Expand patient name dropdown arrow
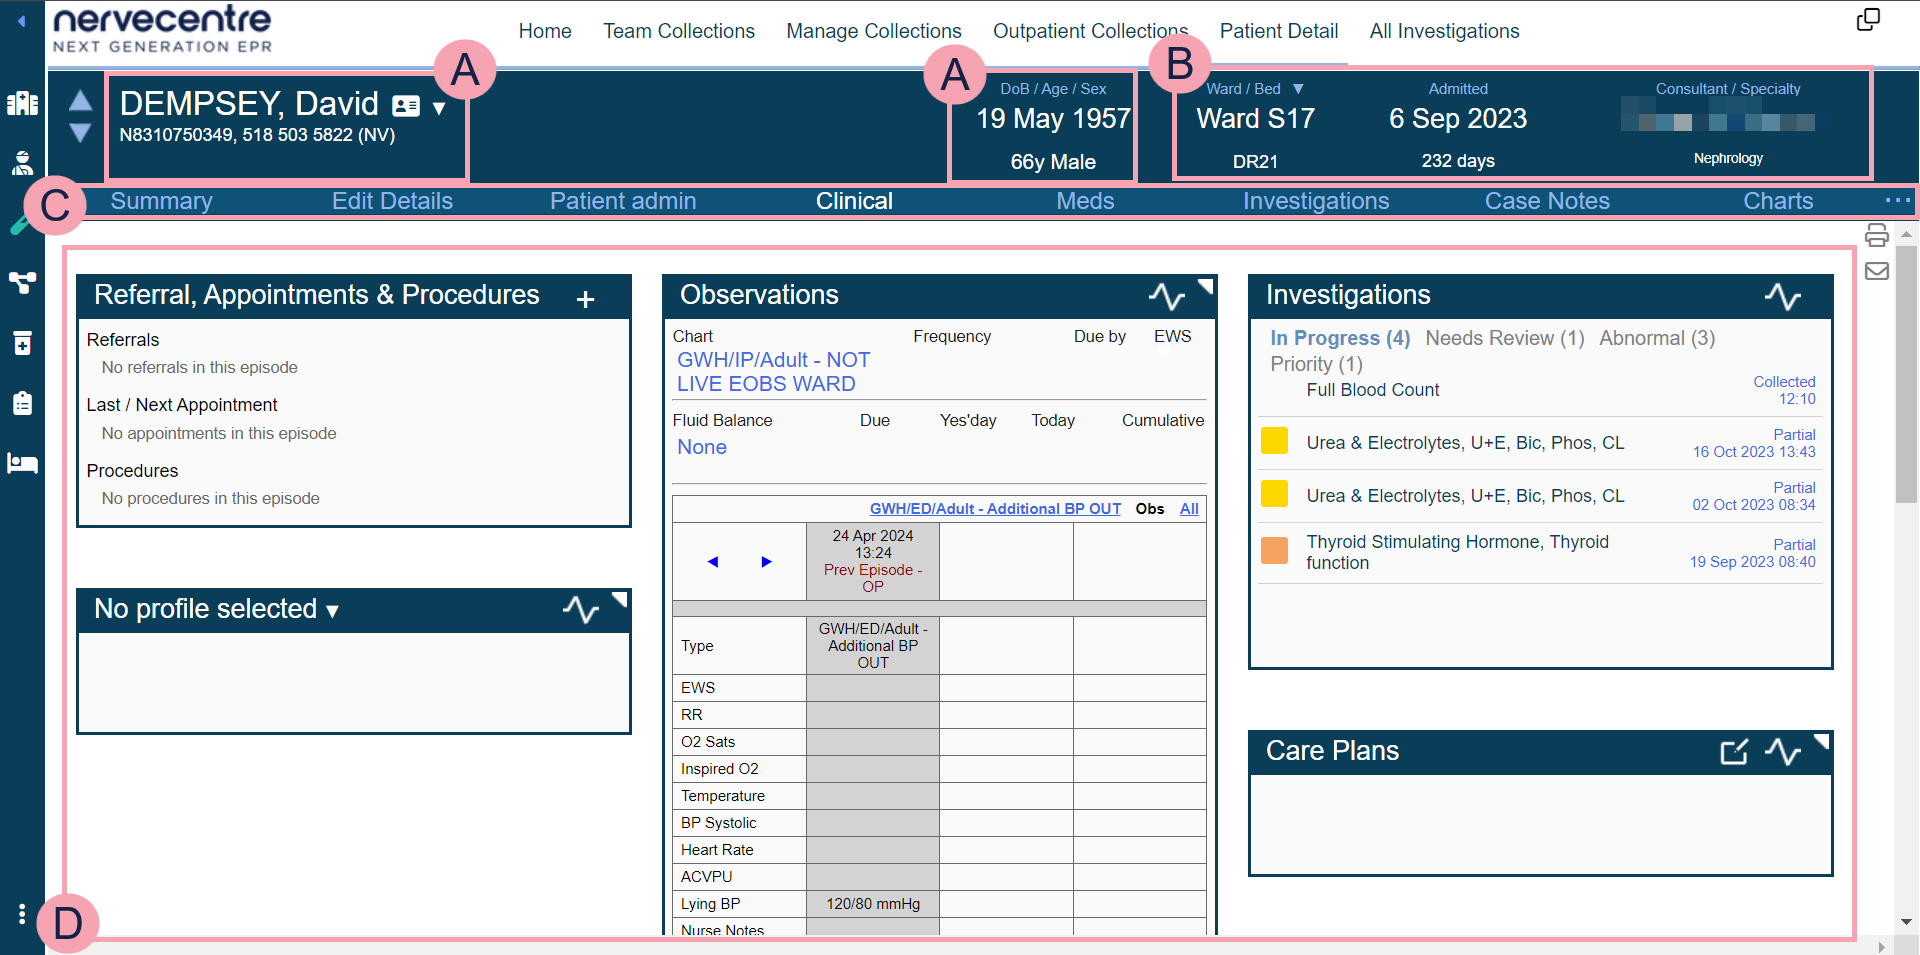 pos(439,108)
